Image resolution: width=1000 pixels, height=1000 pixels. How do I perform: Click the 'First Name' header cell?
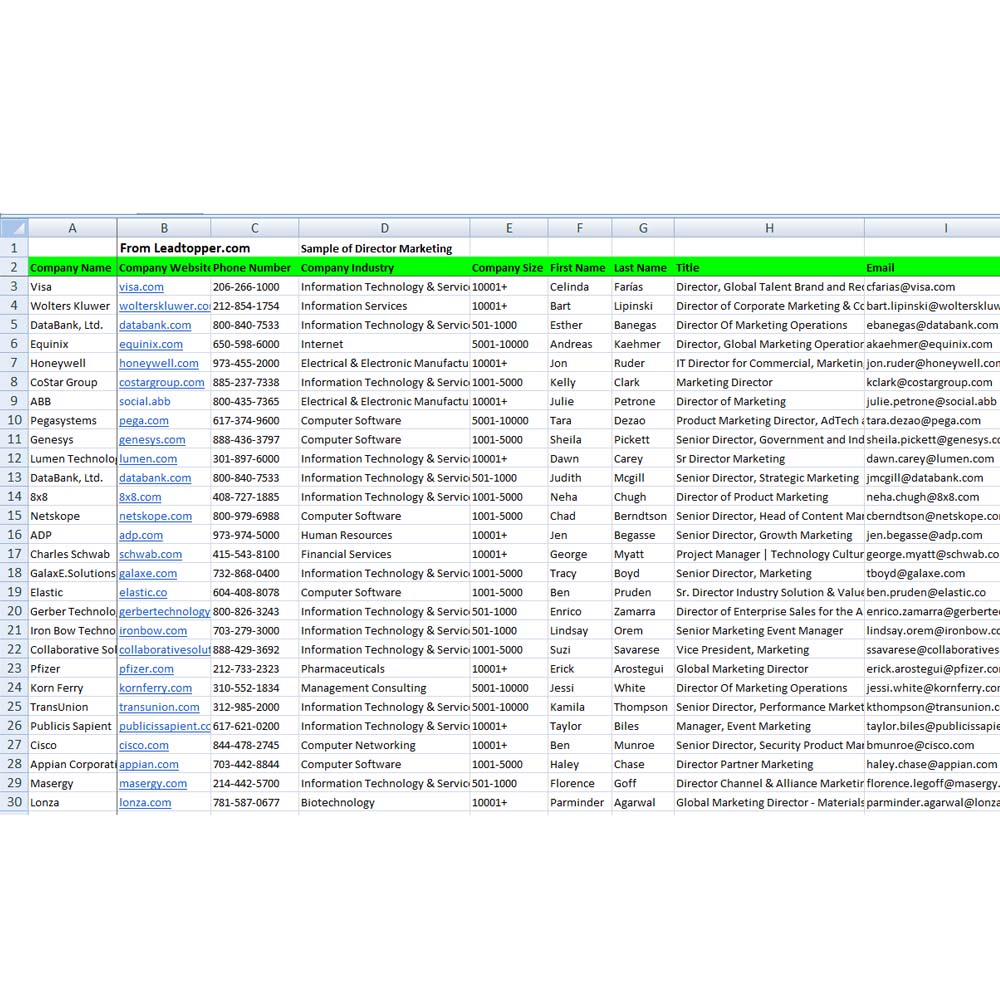[580, 268]
